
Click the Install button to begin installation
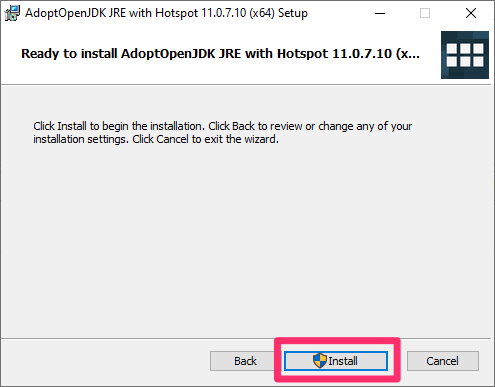(336, 361)
